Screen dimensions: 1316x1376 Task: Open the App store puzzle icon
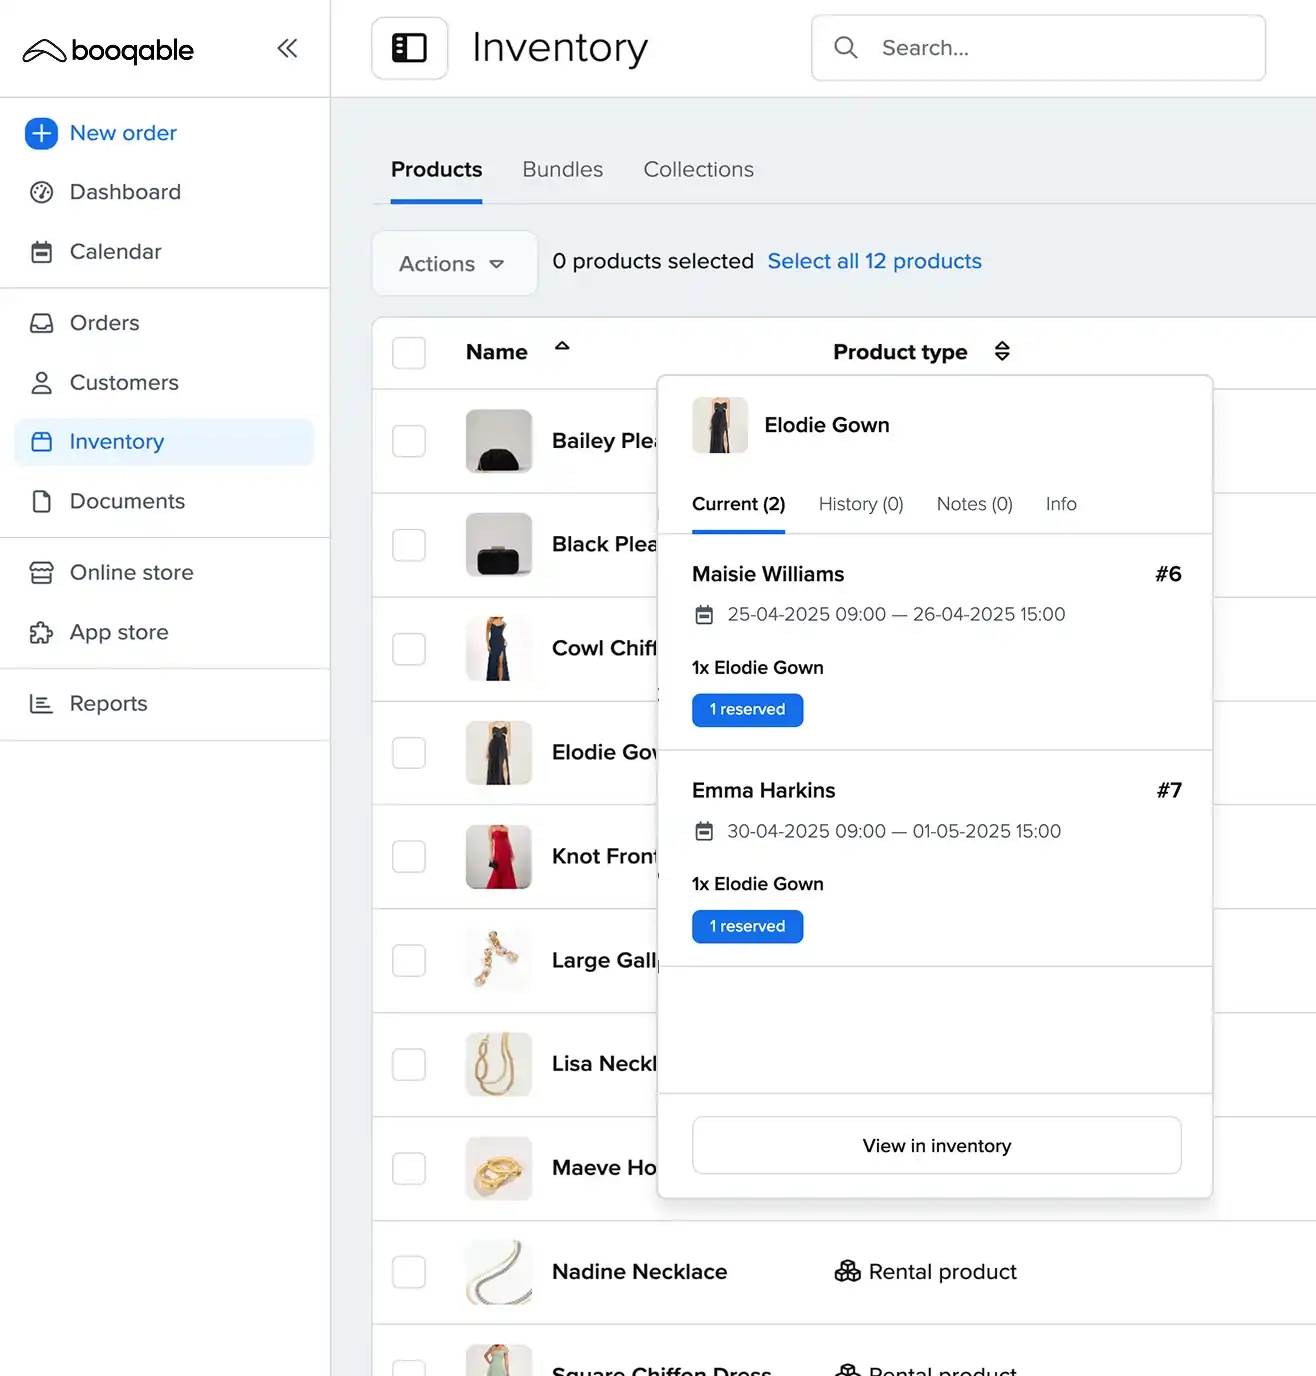click(41, 633)
